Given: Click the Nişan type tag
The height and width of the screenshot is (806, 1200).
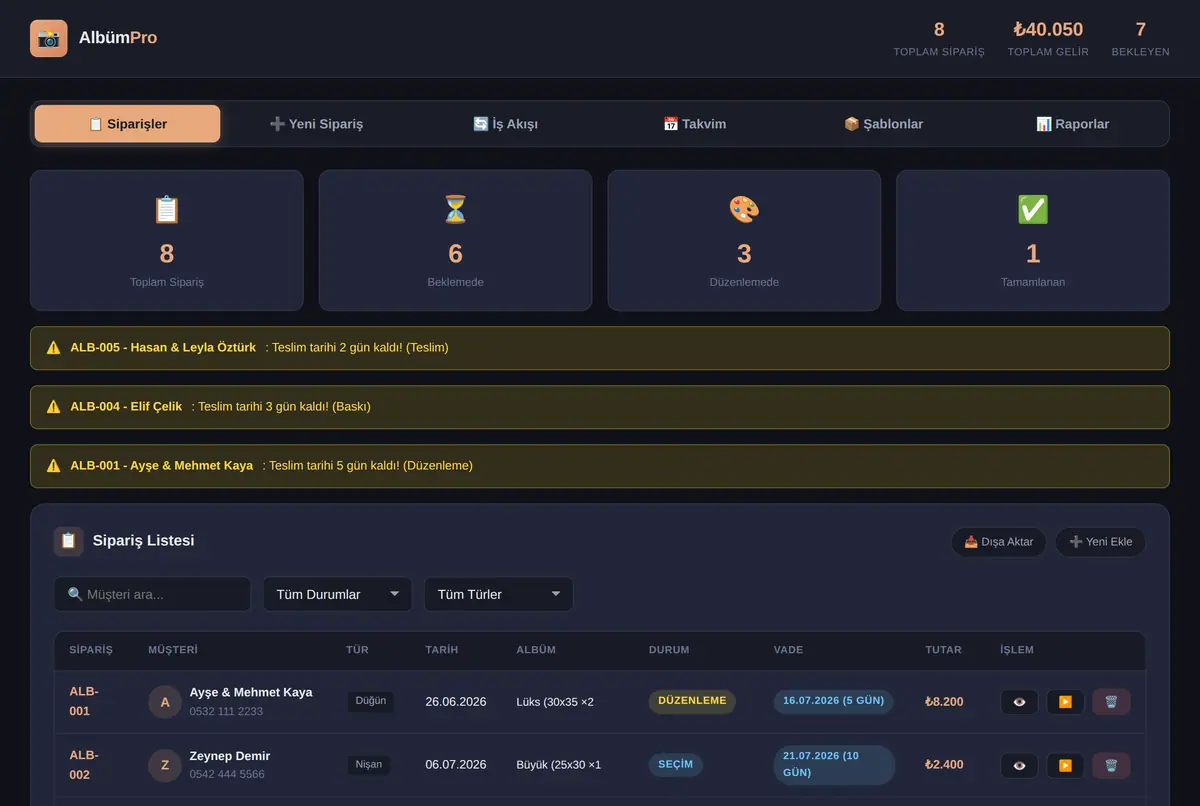Looking at the screenshot, I should coord(369,765).
